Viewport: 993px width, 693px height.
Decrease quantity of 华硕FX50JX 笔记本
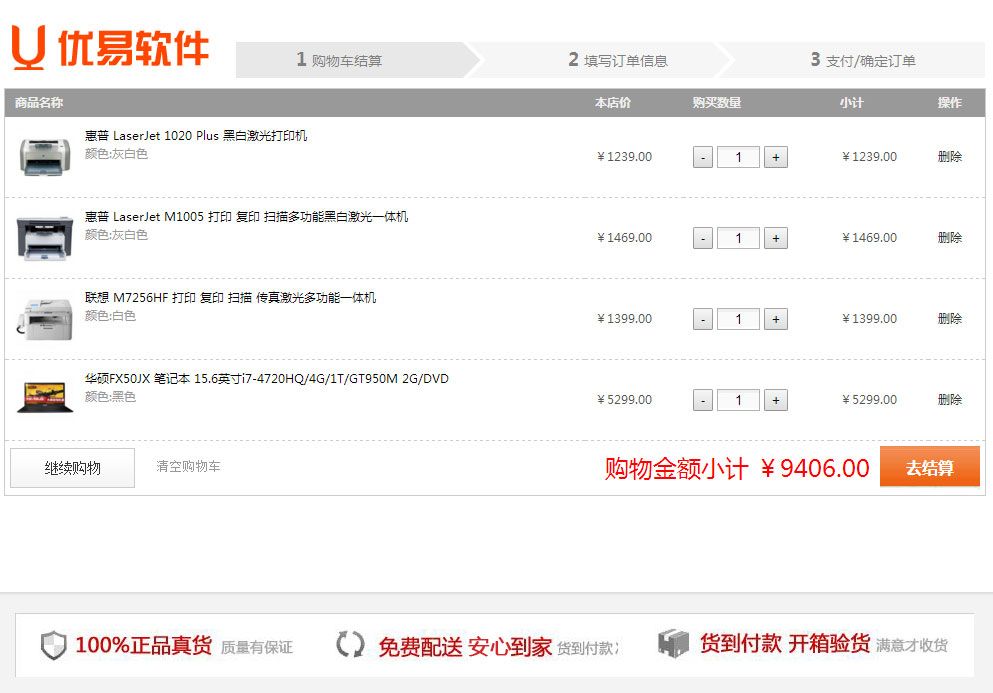[x=703, y=400]
